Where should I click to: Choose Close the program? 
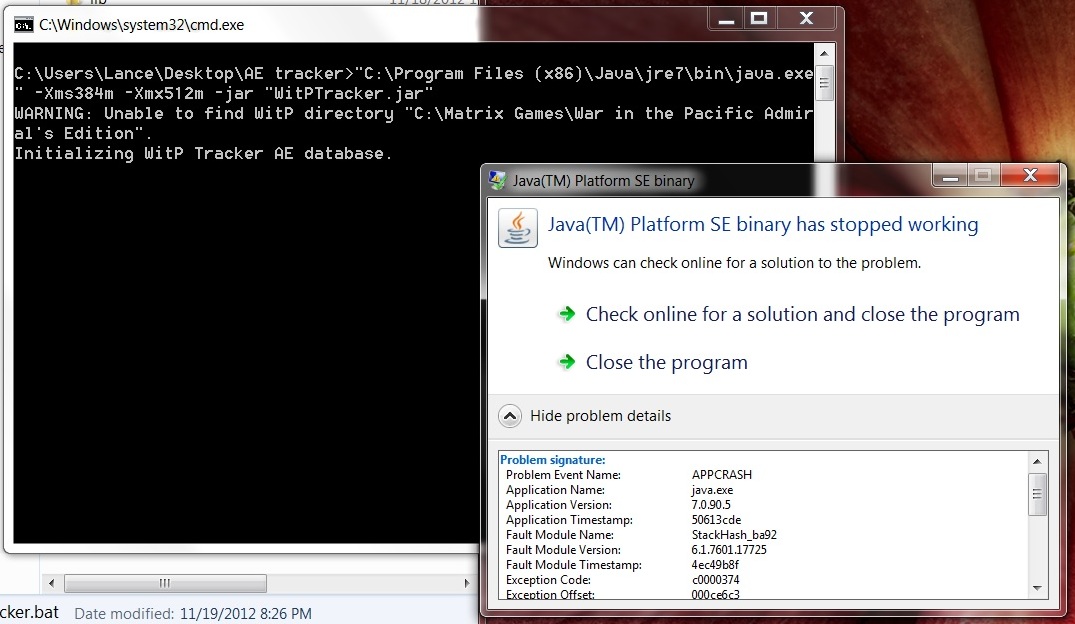coord(666,362)
